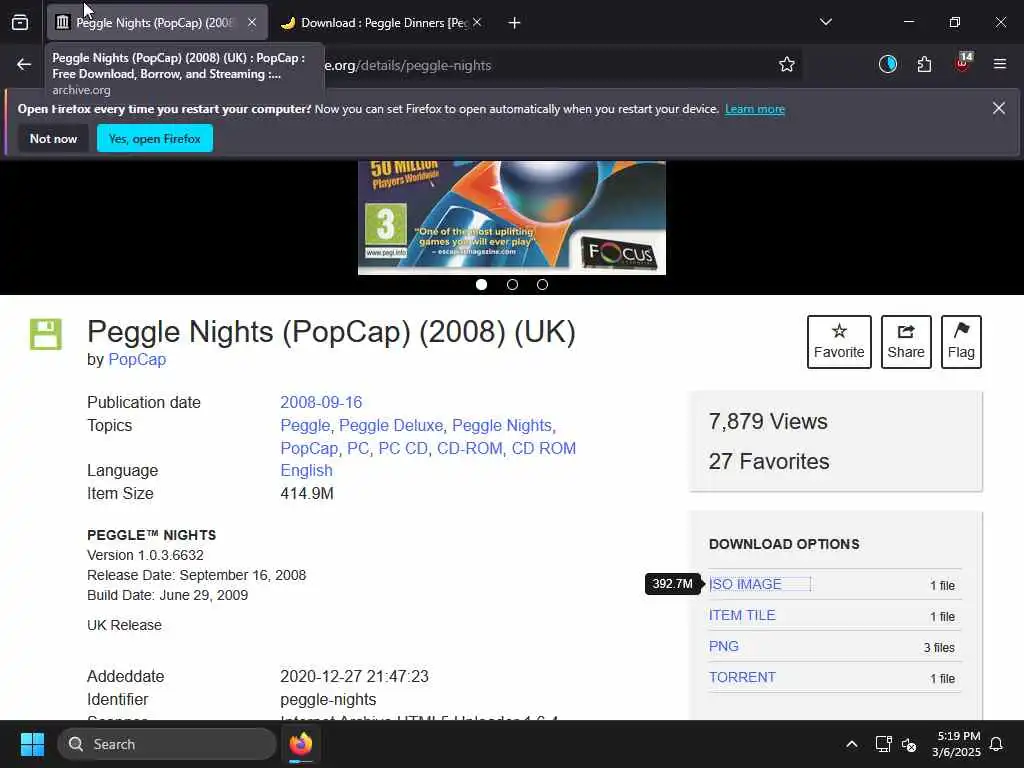Open the English language link
This screenshot has width=1024, height=768.
click(306, 471)
